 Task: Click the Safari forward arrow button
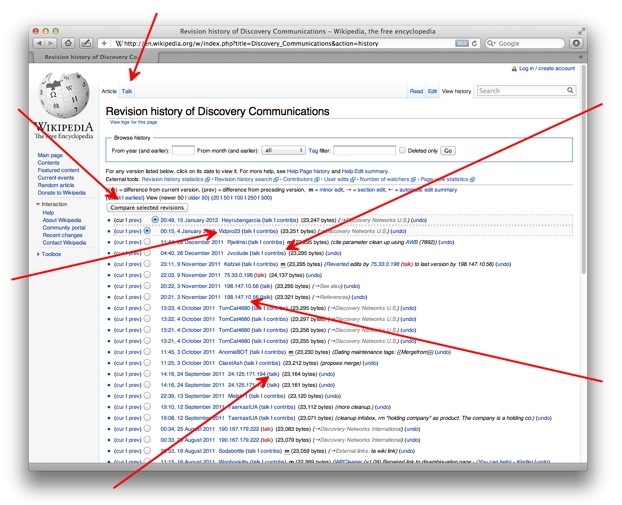click(x=51, y=43)
